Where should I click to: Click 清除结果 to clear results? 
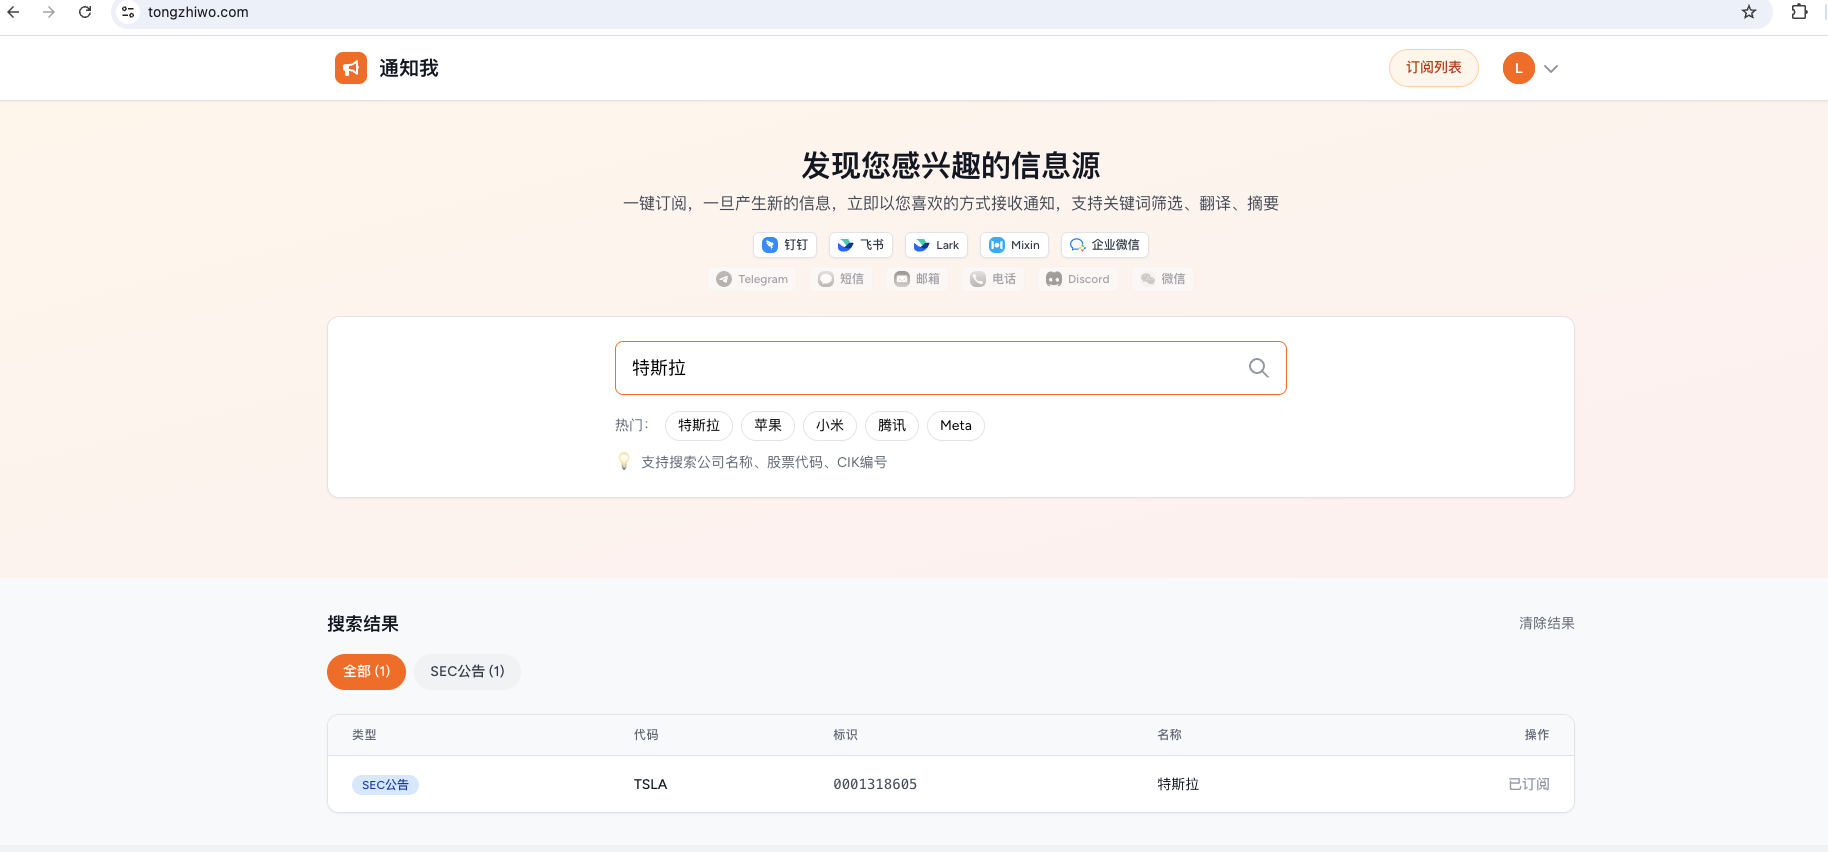pyautogui.click(x=1547, y=623)
